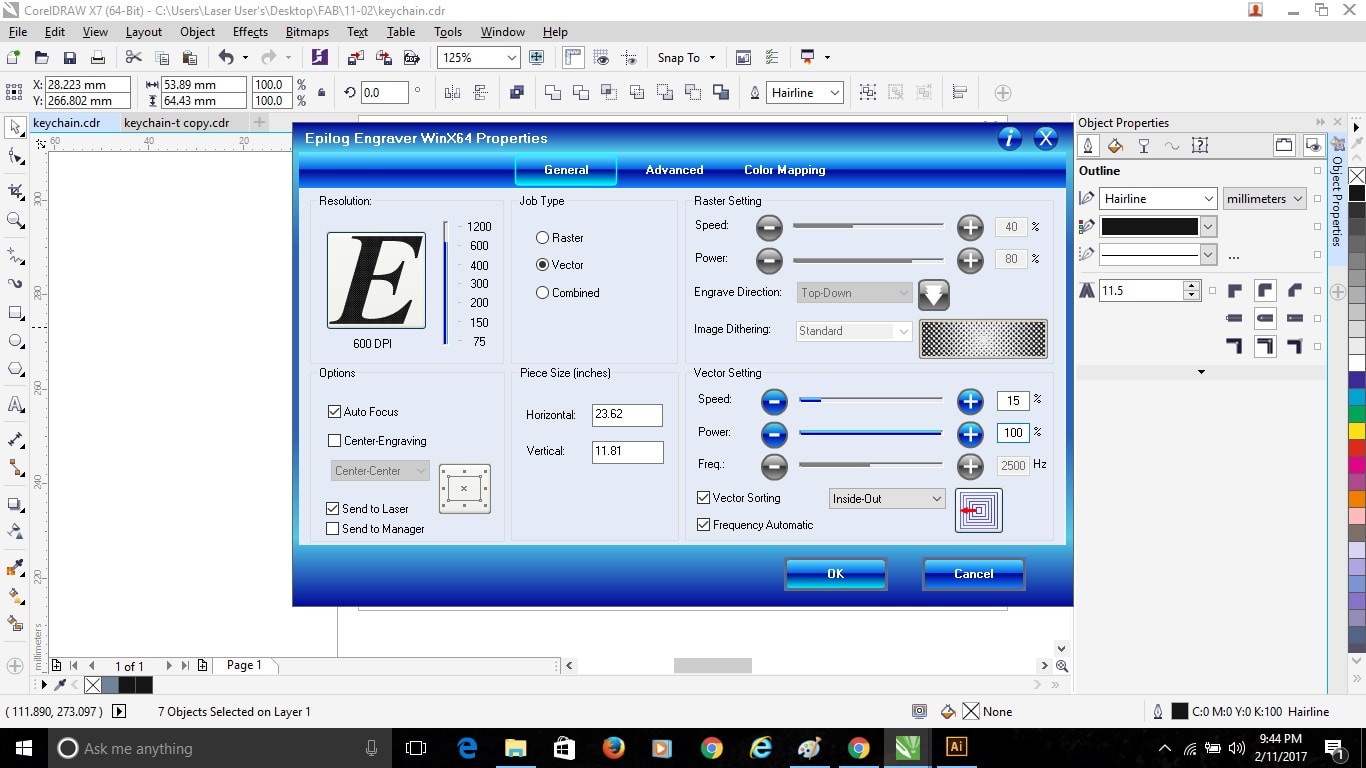Enable the Center-Engraving checkbox
Screen dimensions: 1366x768
(x=334, y=441)
